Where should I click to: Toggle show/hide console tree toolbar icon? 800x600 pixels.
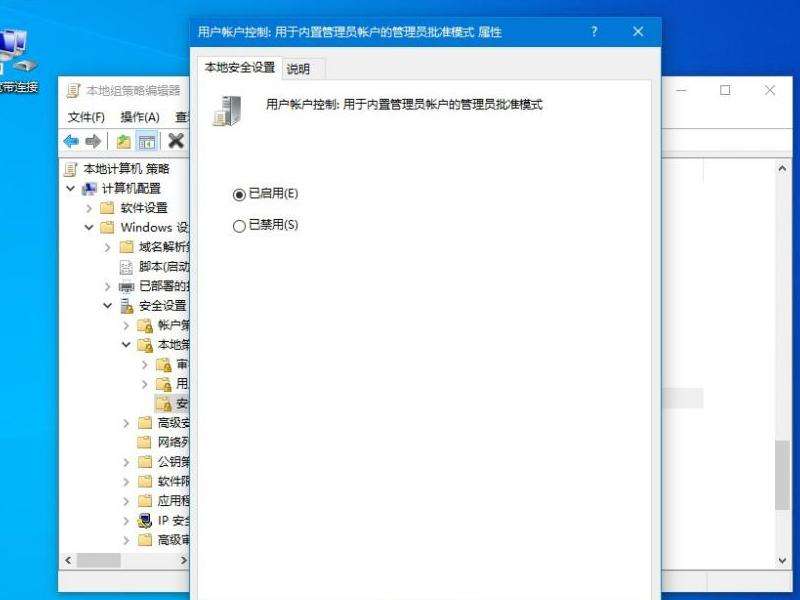click(147, 141)
